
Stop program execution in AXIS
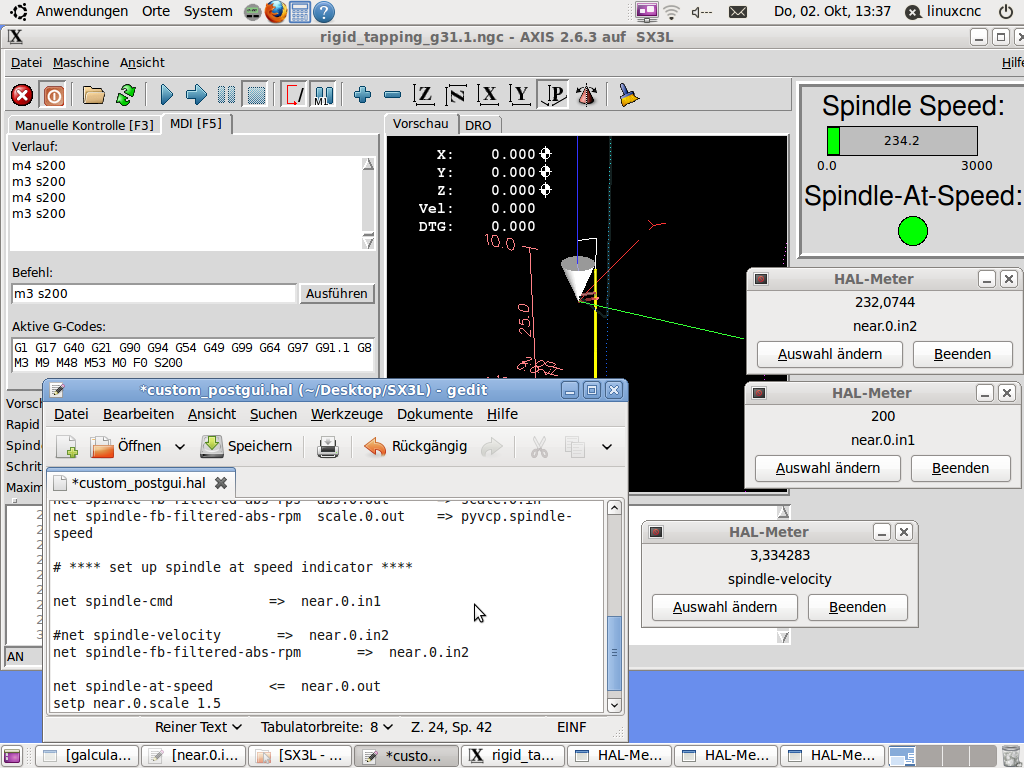point(256,95)
